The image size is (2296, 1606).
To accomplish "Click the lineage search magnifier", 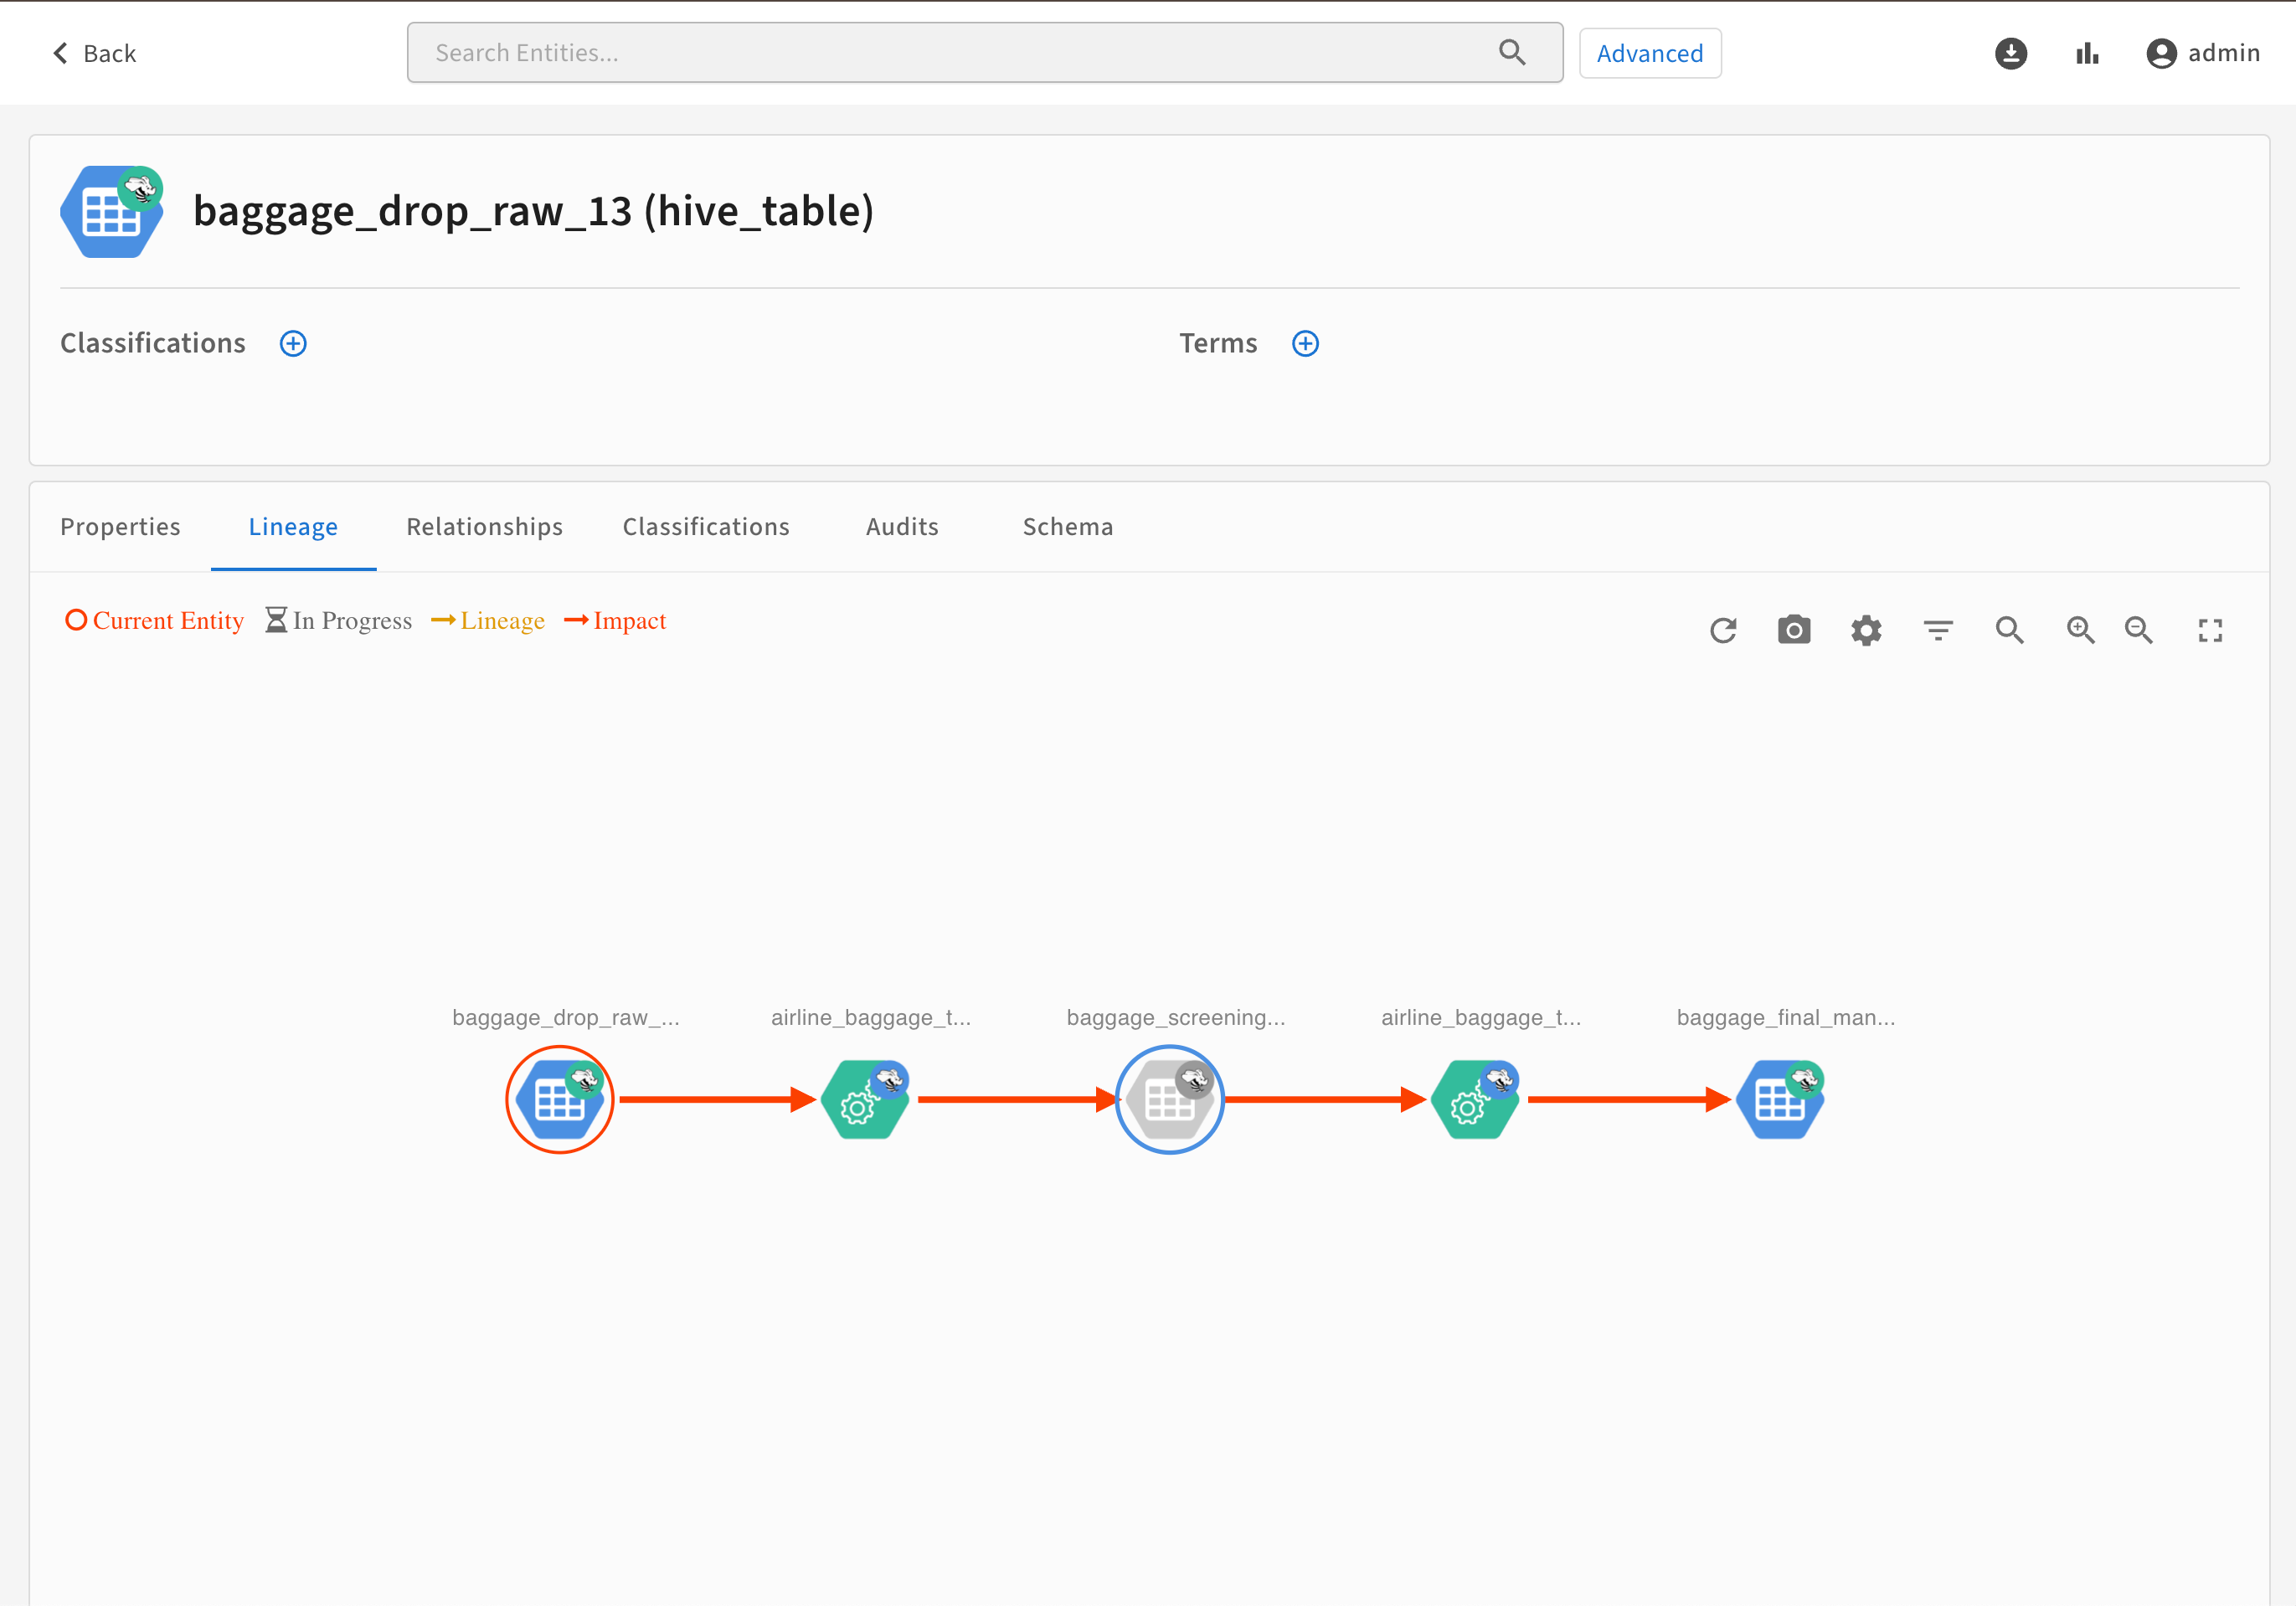I will (x=2009, y=630).
